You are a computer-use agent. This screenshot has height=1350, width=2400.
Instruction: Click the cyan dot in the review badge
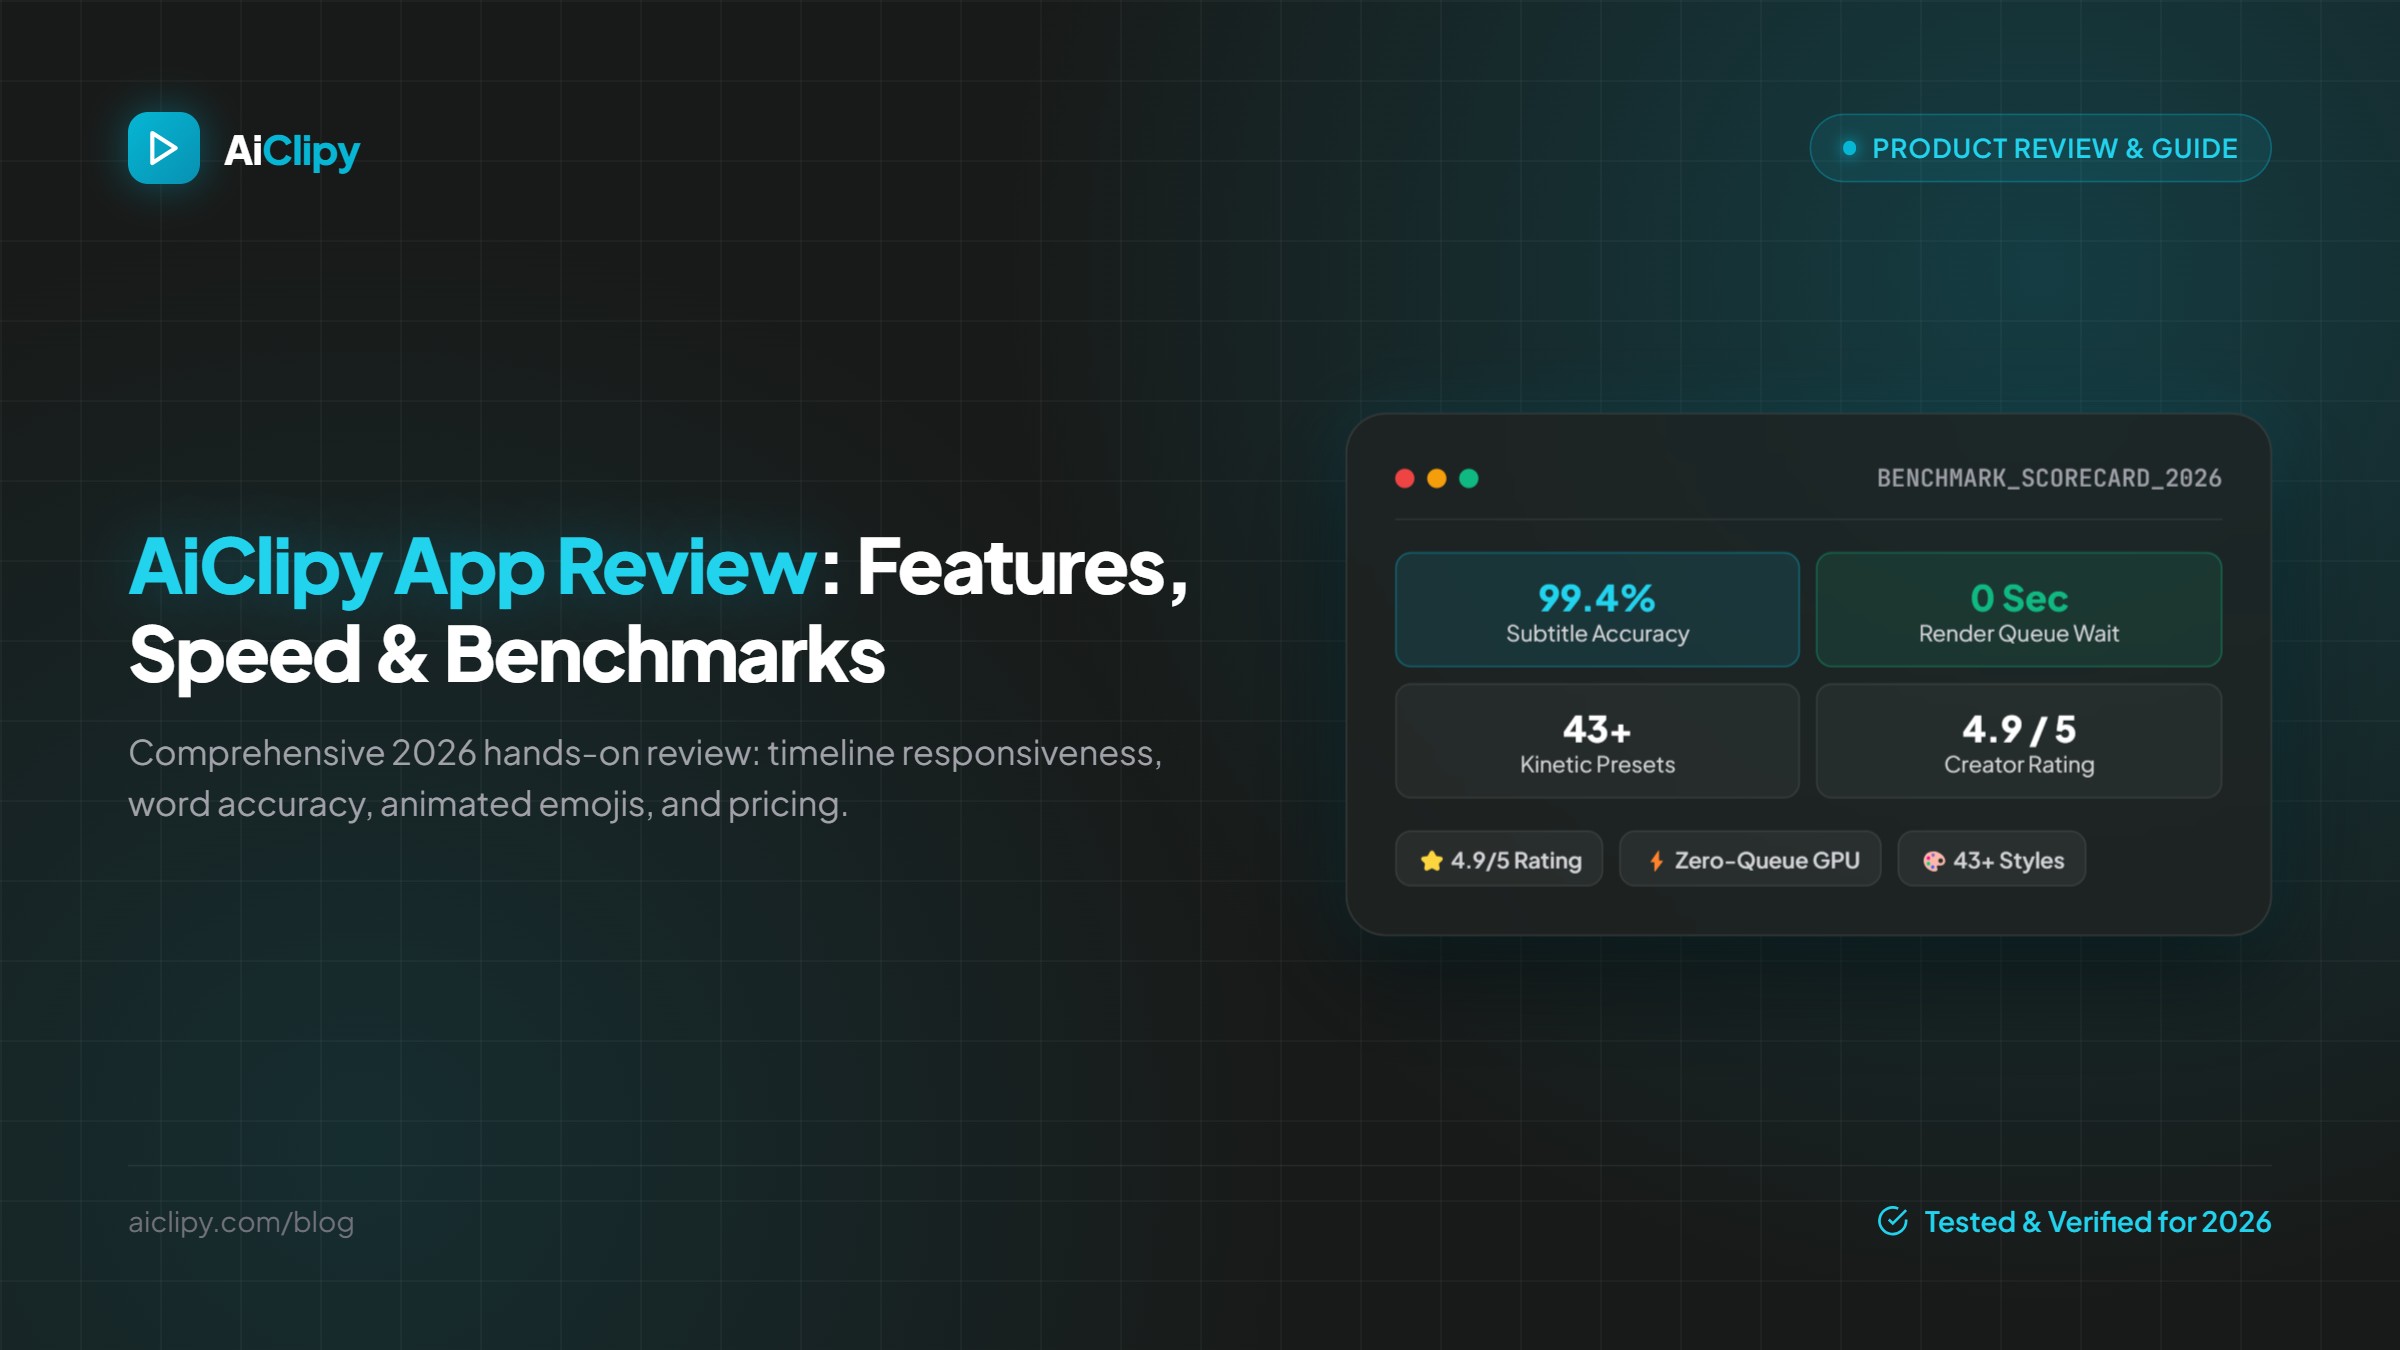click(x=1849, y=148)
